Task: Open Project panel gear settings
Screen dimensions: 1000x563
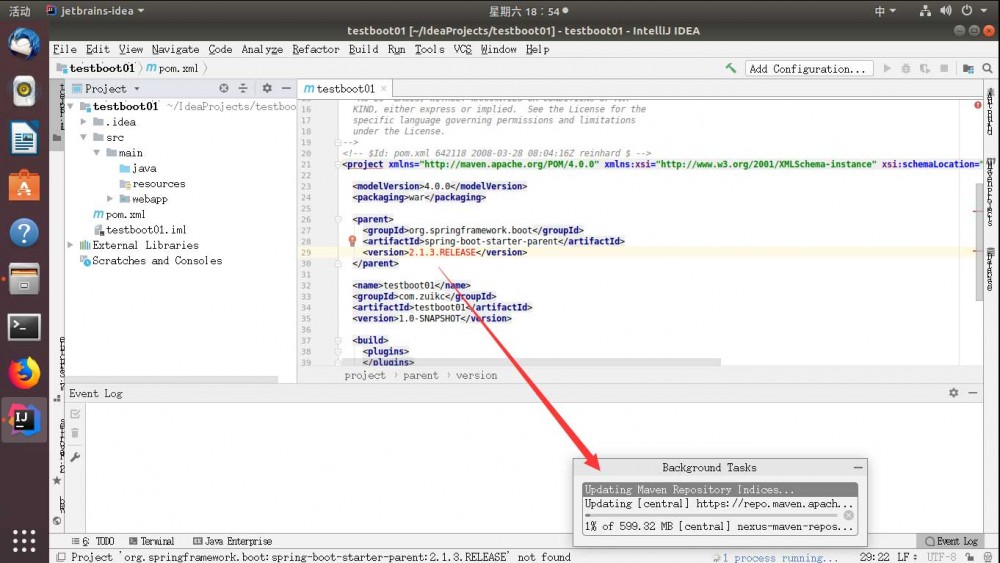Action: 266,89
